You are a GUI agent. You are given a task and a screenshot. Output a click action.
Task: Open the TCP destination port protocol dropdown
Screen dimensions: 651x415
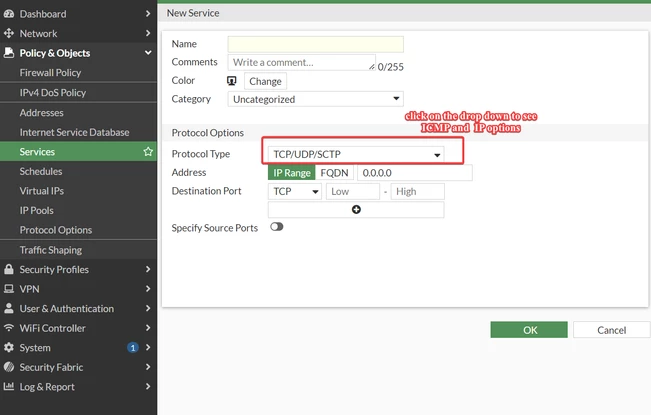coord(295,191)
